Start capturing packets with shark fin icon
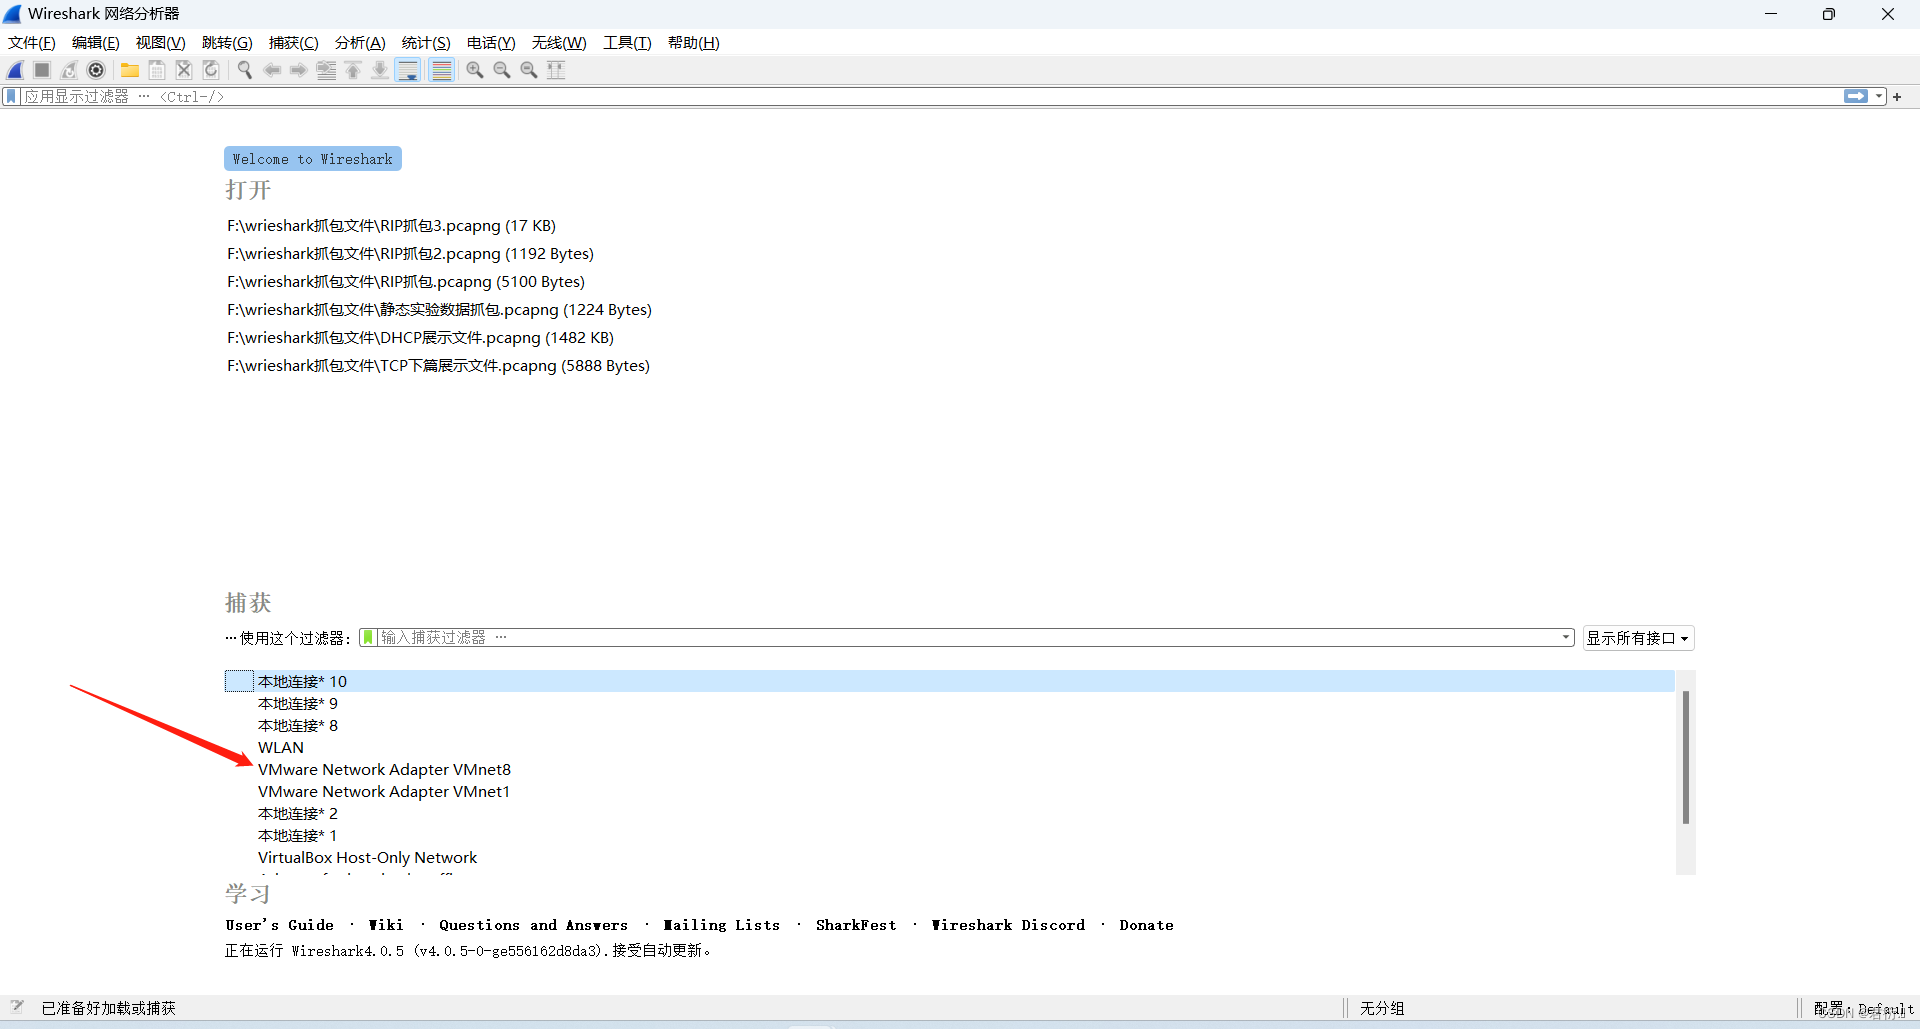The height and width of the screenshot is (1029, 1920). pyautogui.click(x=16, y=70)
